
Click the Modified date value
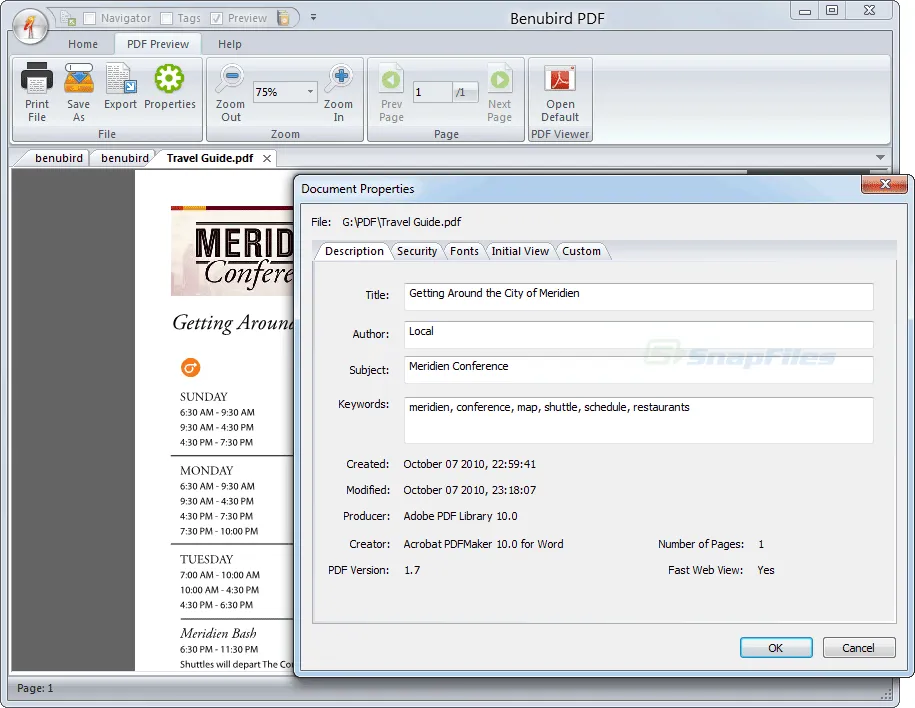(x=469, y=490)
